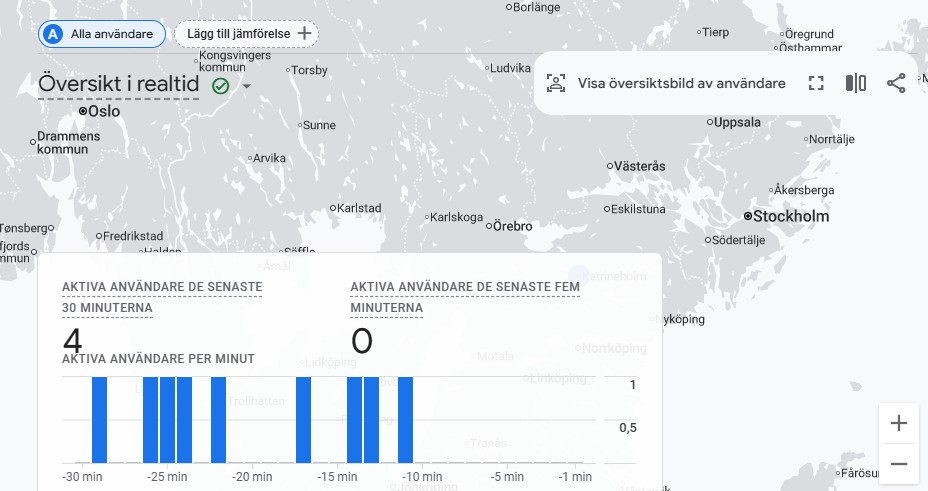Zoom in on the map with plus
The height and width of the screenshot is (491, 928).
coord(898,424)
